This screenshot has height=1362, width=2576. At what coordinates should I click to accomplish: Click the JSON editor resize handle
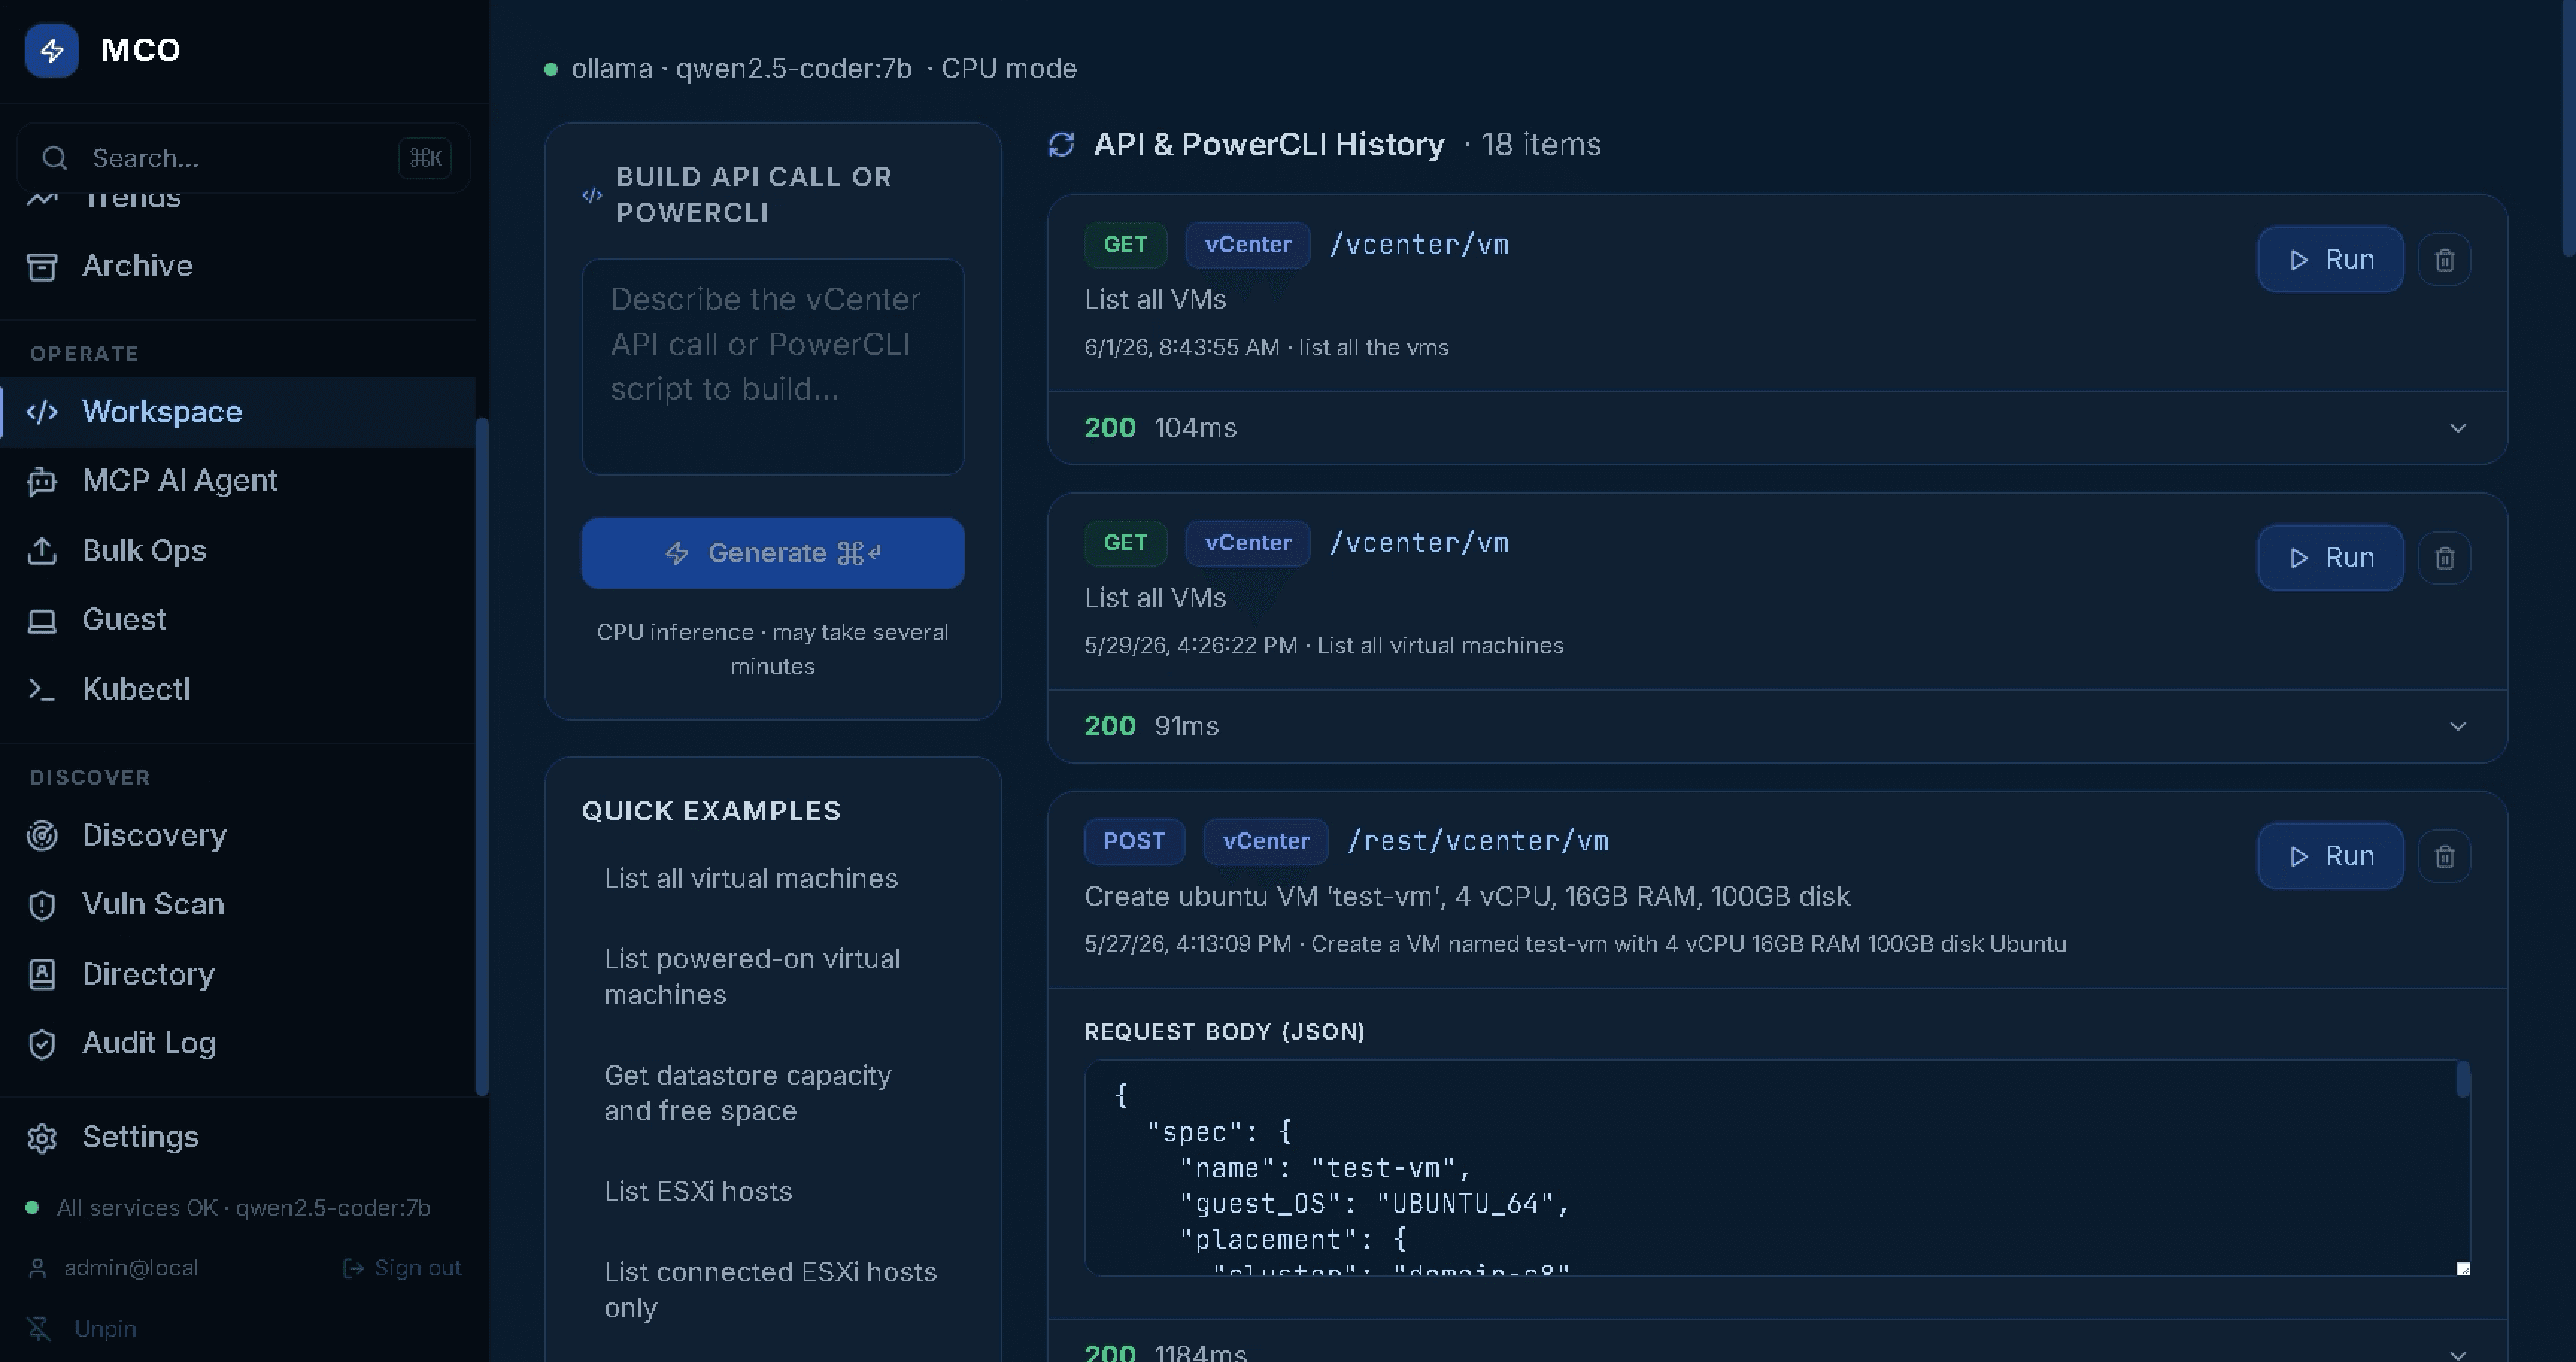(x=2463, y=1269)
